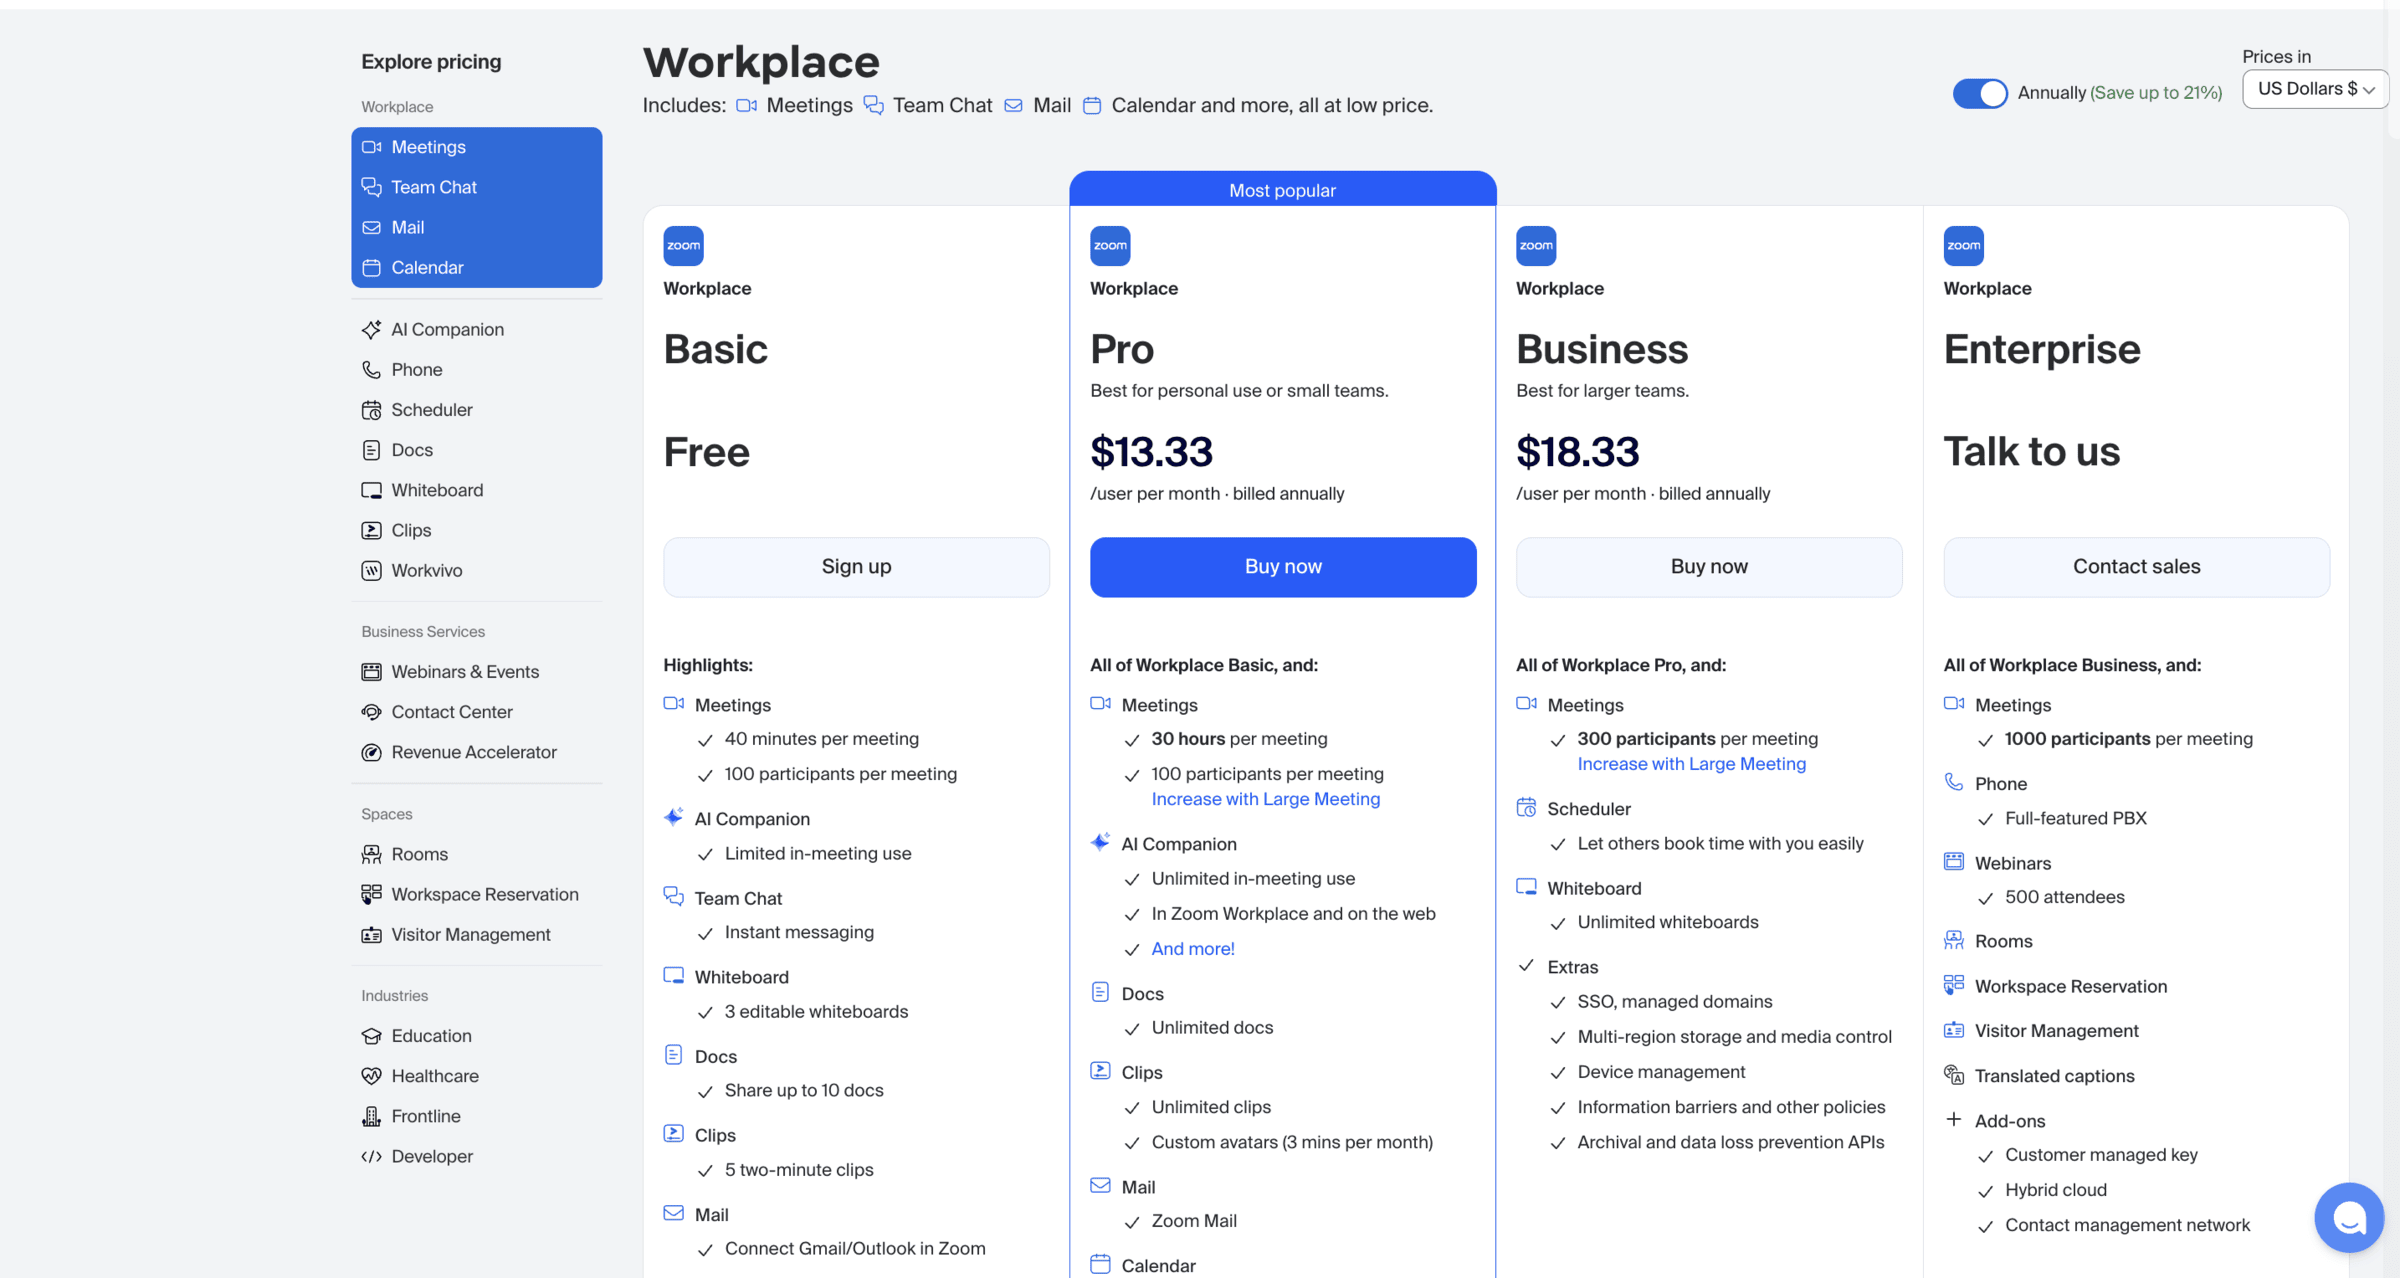Click the Phone icon in the sidebar
This screenshot has height=1278, width=2400.
(372, 369)
